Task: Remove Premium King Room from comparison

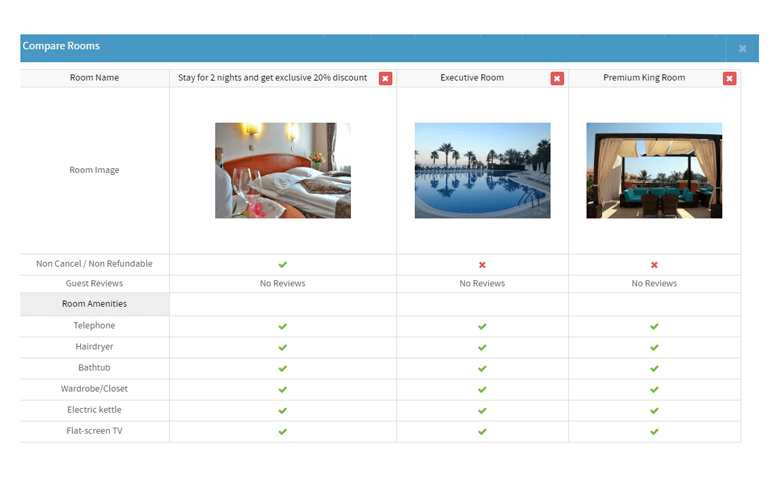Action: pyautogui.click(x=729, y=79)
